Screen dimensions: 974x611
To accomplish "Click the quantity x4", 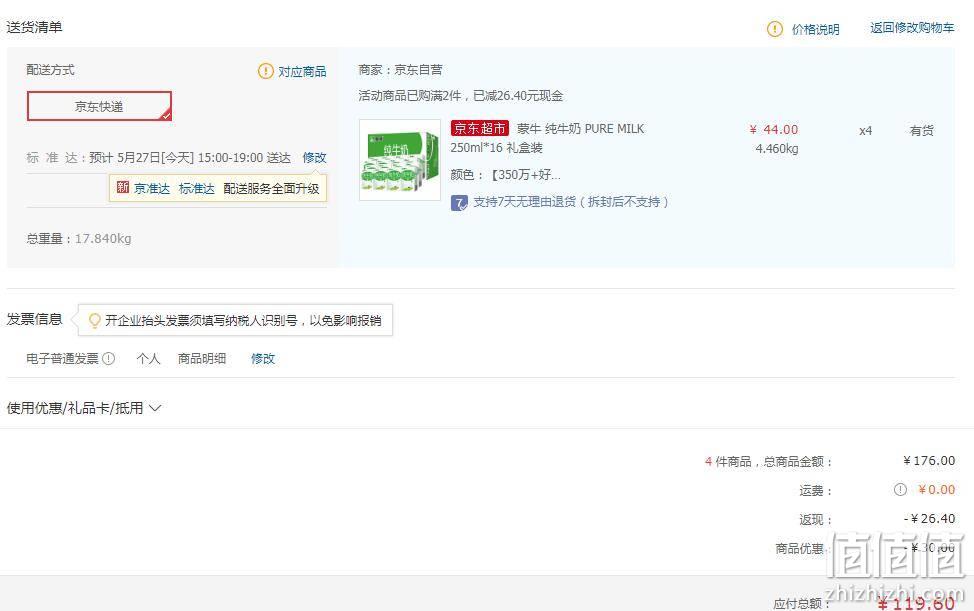I will pos(865,130).
